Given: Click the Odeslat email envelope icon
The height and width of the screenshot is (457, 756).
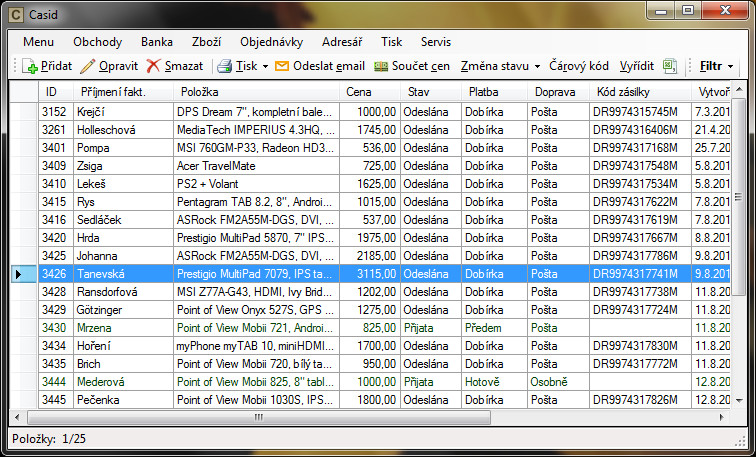Looking at the screenshot, I should (x=282, y=66).
